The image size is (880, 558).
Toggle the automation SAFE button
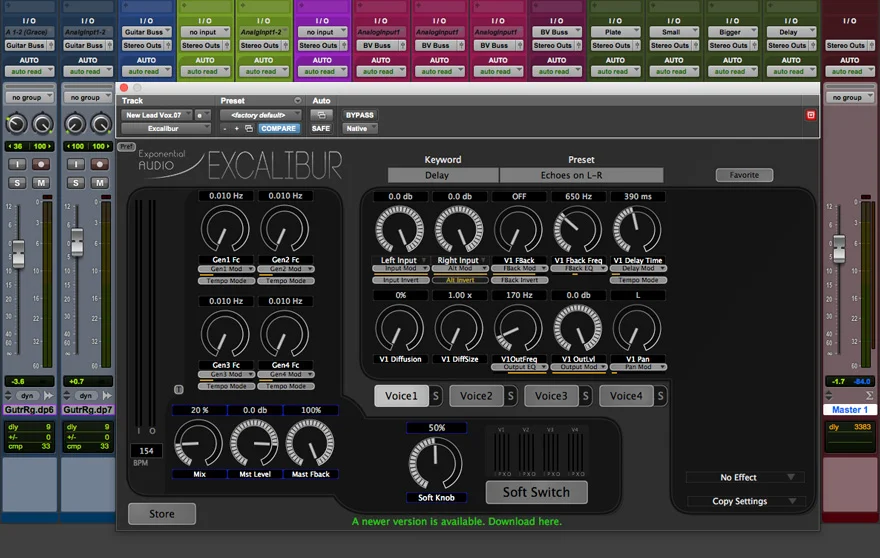coord(321,129)
